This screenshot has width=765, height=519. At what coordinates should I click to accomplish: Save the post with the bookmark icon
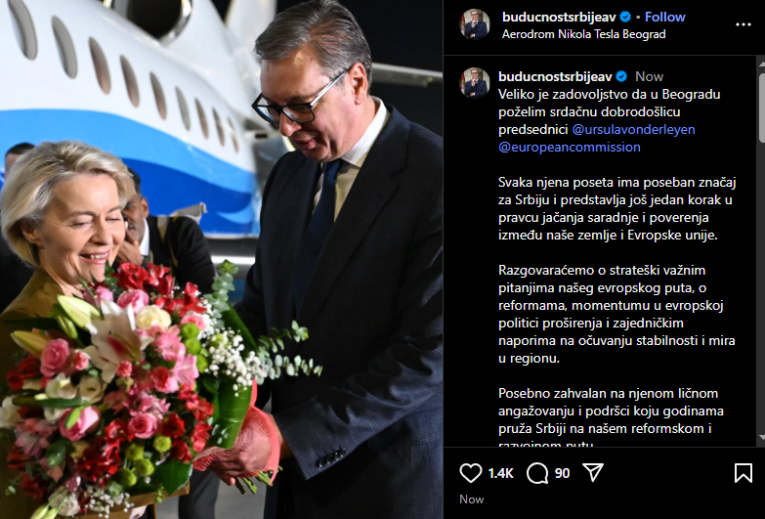point(743,473)
